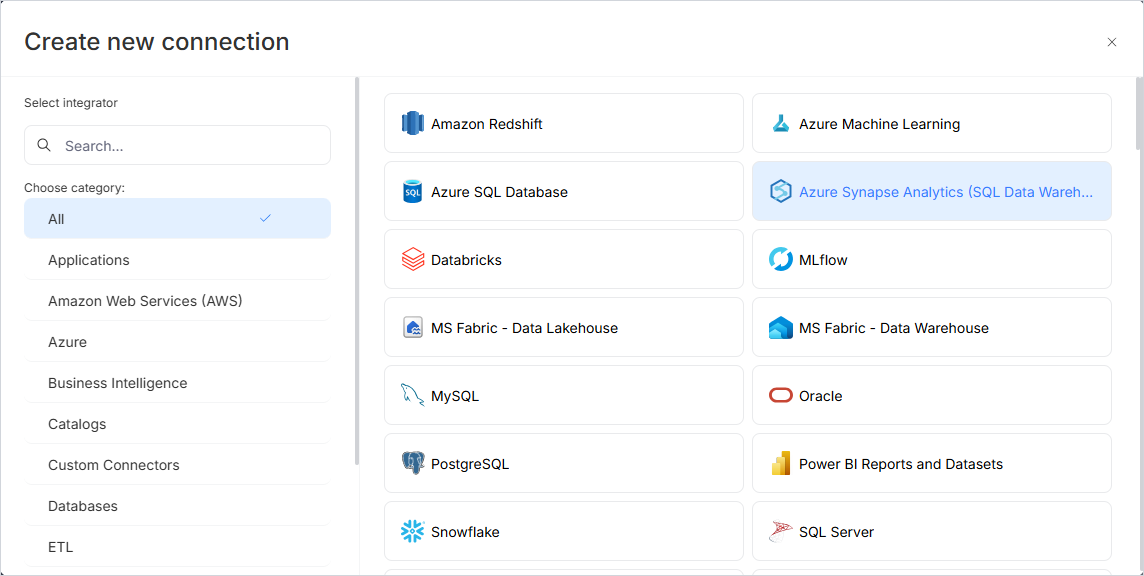Click the Azure SQL Database icon

pos(412,192)
